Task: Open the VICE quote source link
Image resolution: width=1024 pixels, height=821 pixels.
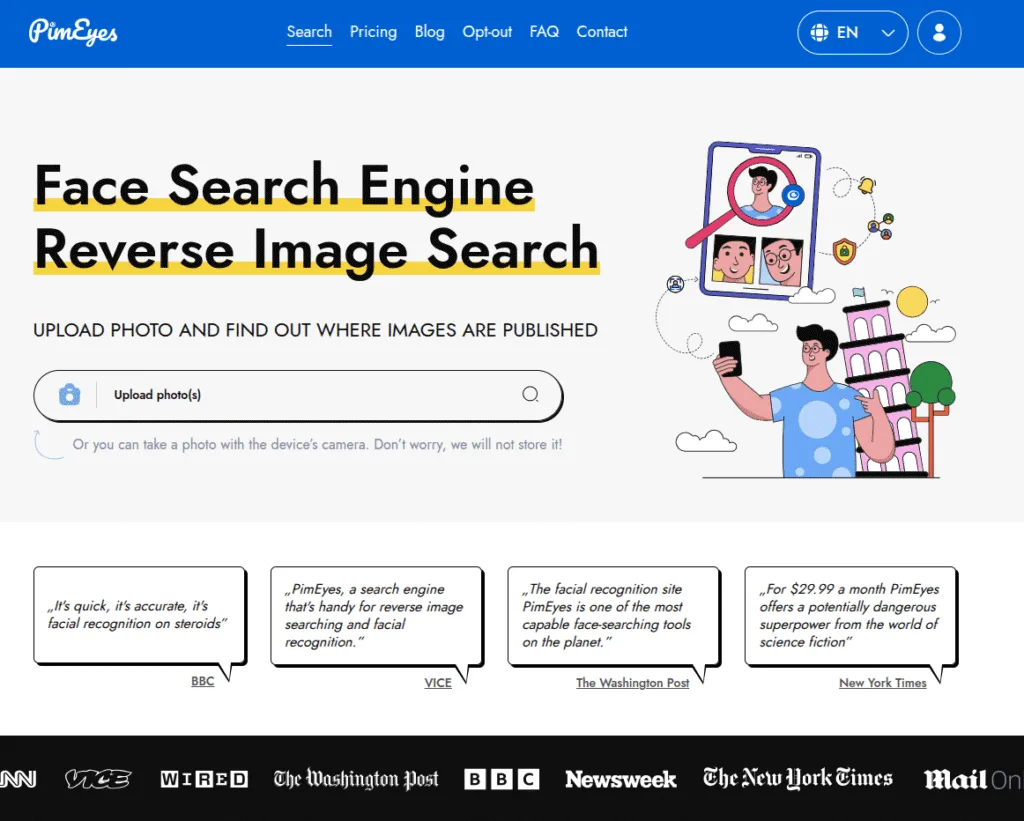Action: (438, 683)
